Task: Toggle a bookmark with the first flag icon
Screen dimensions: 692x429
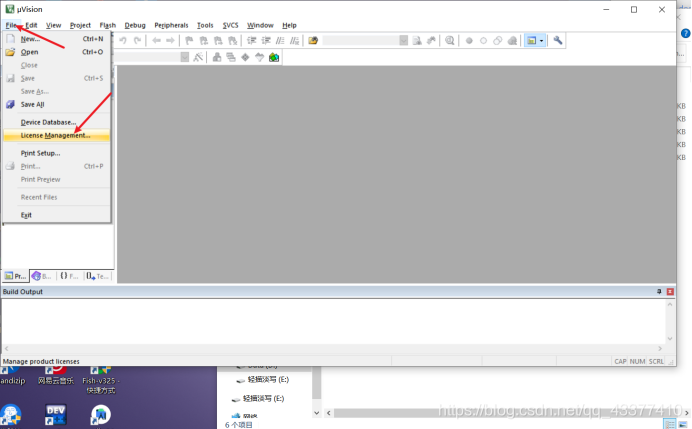Action: [x=189, y=41]
